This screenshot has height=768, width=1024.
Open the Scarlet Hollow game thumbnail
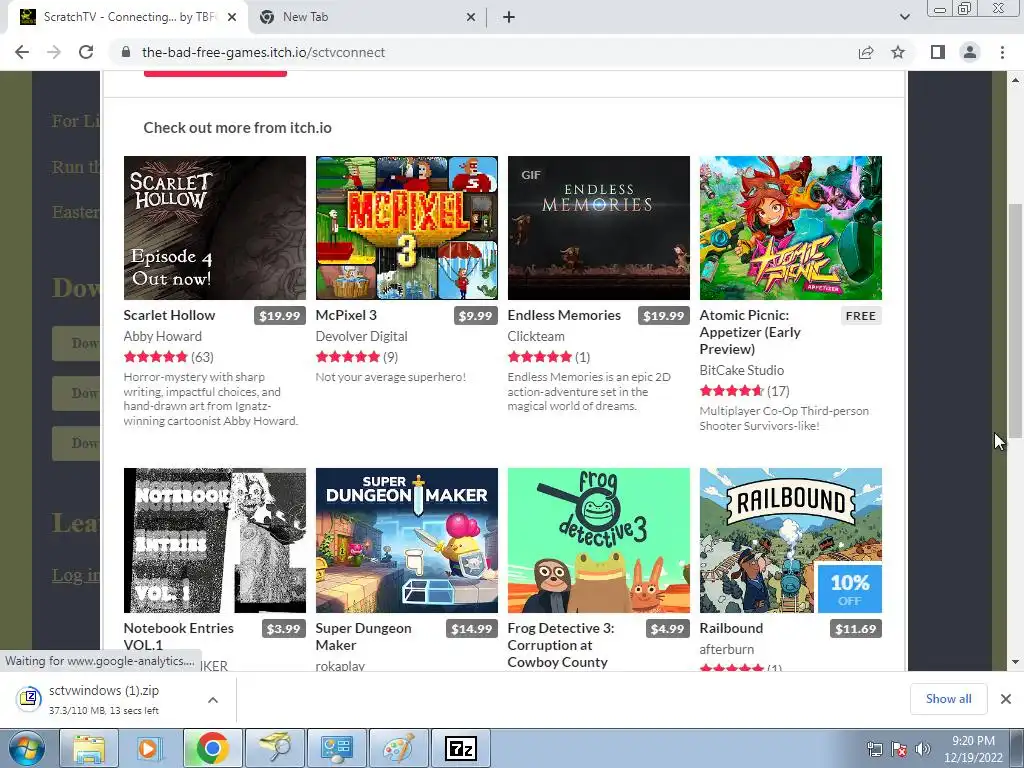coord(215,228)
